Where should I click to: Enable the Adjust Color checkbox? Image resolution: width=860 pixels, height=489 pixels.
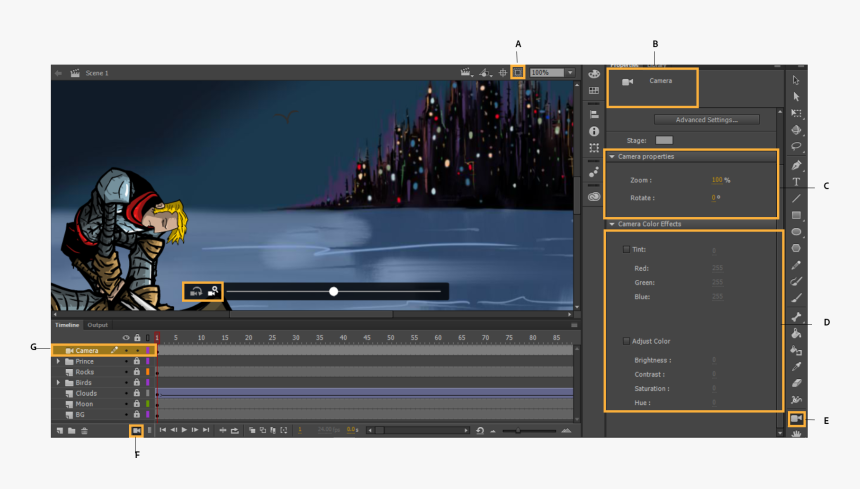(626, 341)
